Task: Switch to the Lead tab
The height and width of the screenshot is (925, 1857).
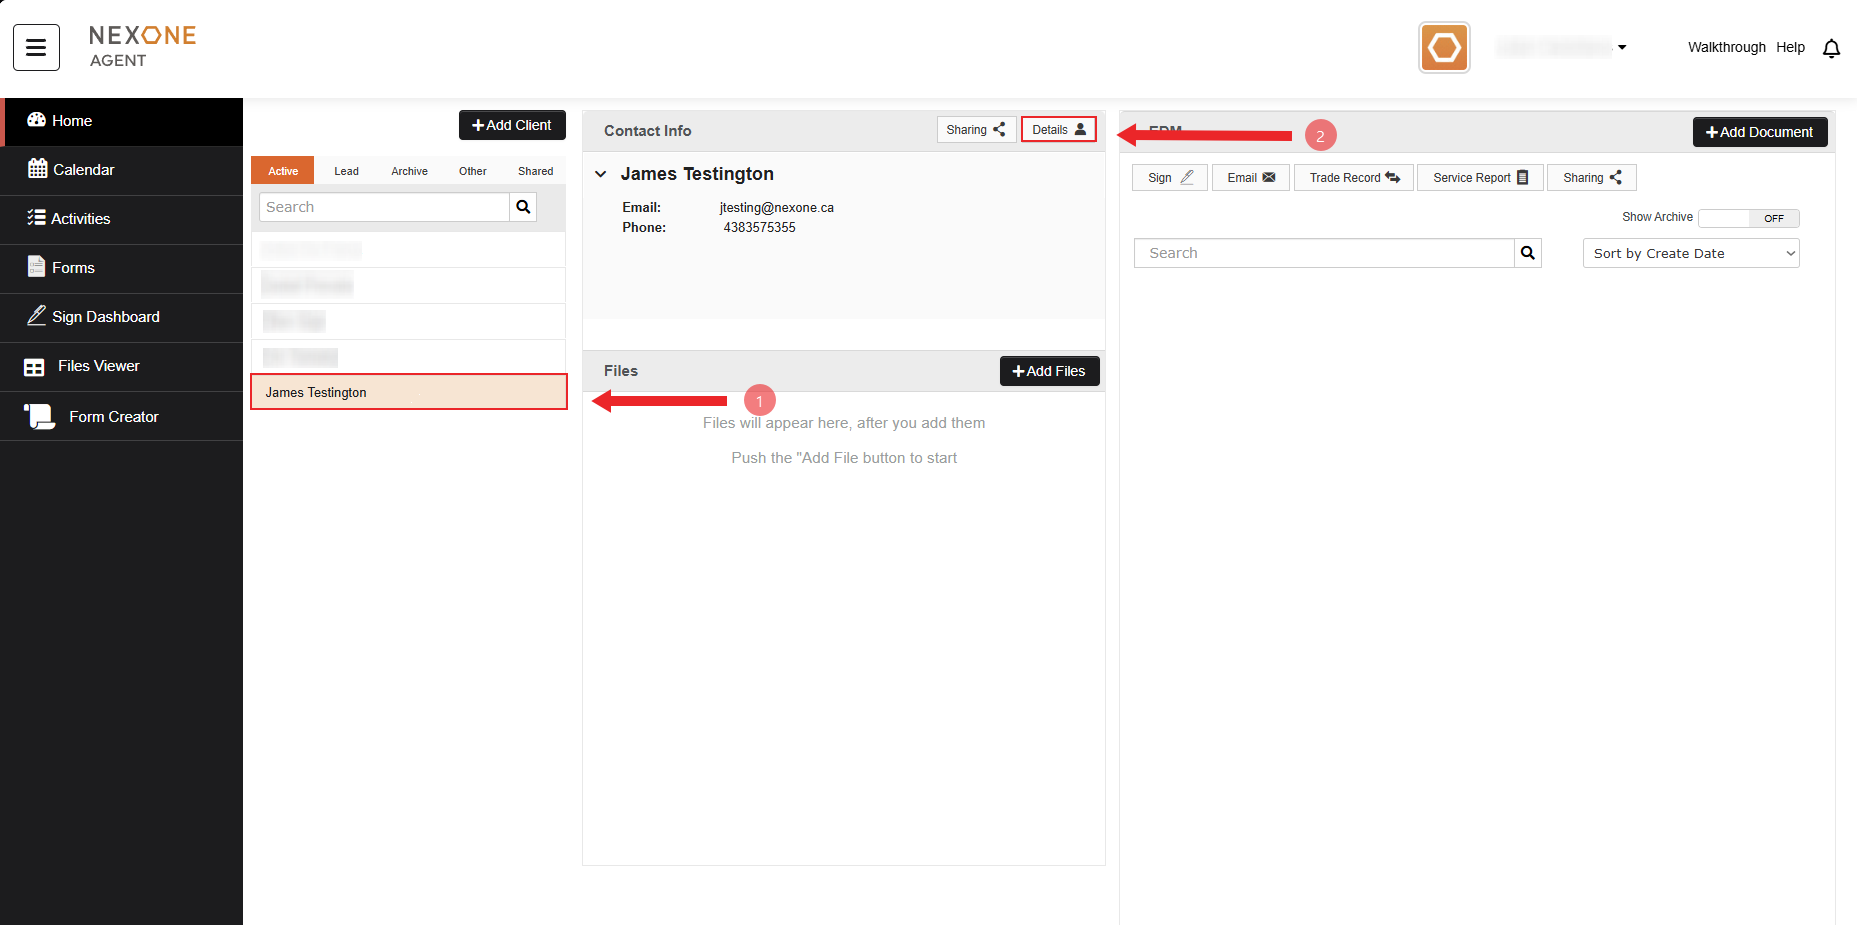Action: pos(346,171)
